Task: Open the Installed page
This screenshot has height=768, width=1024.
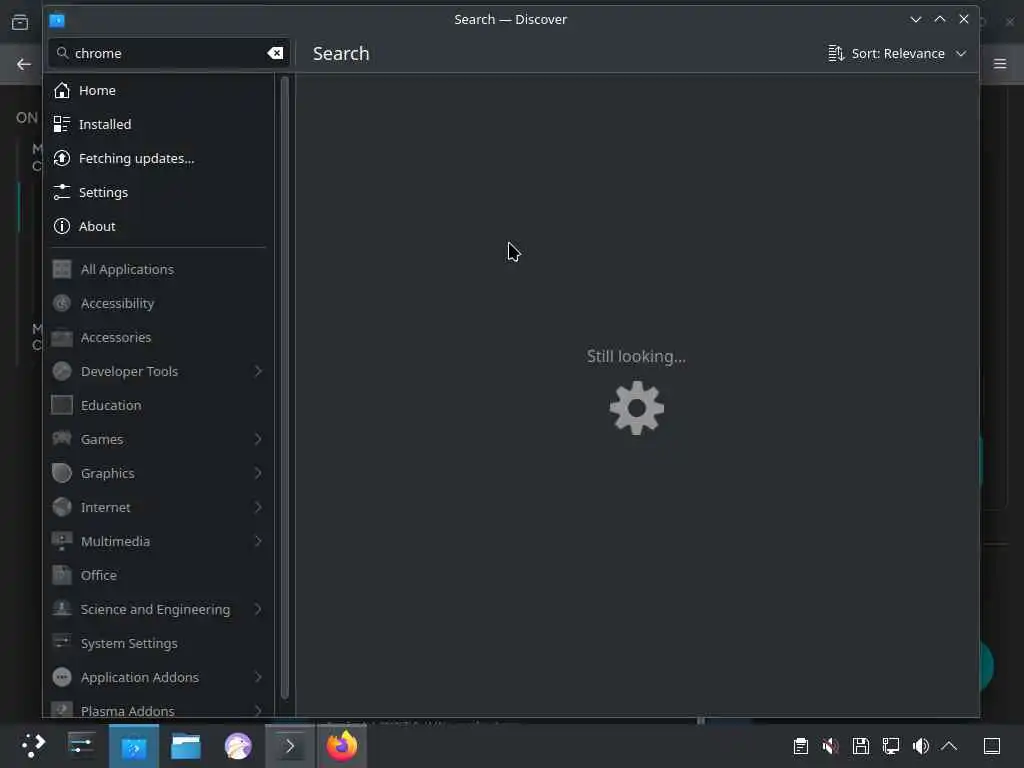Action: click(x=159, y=124)
